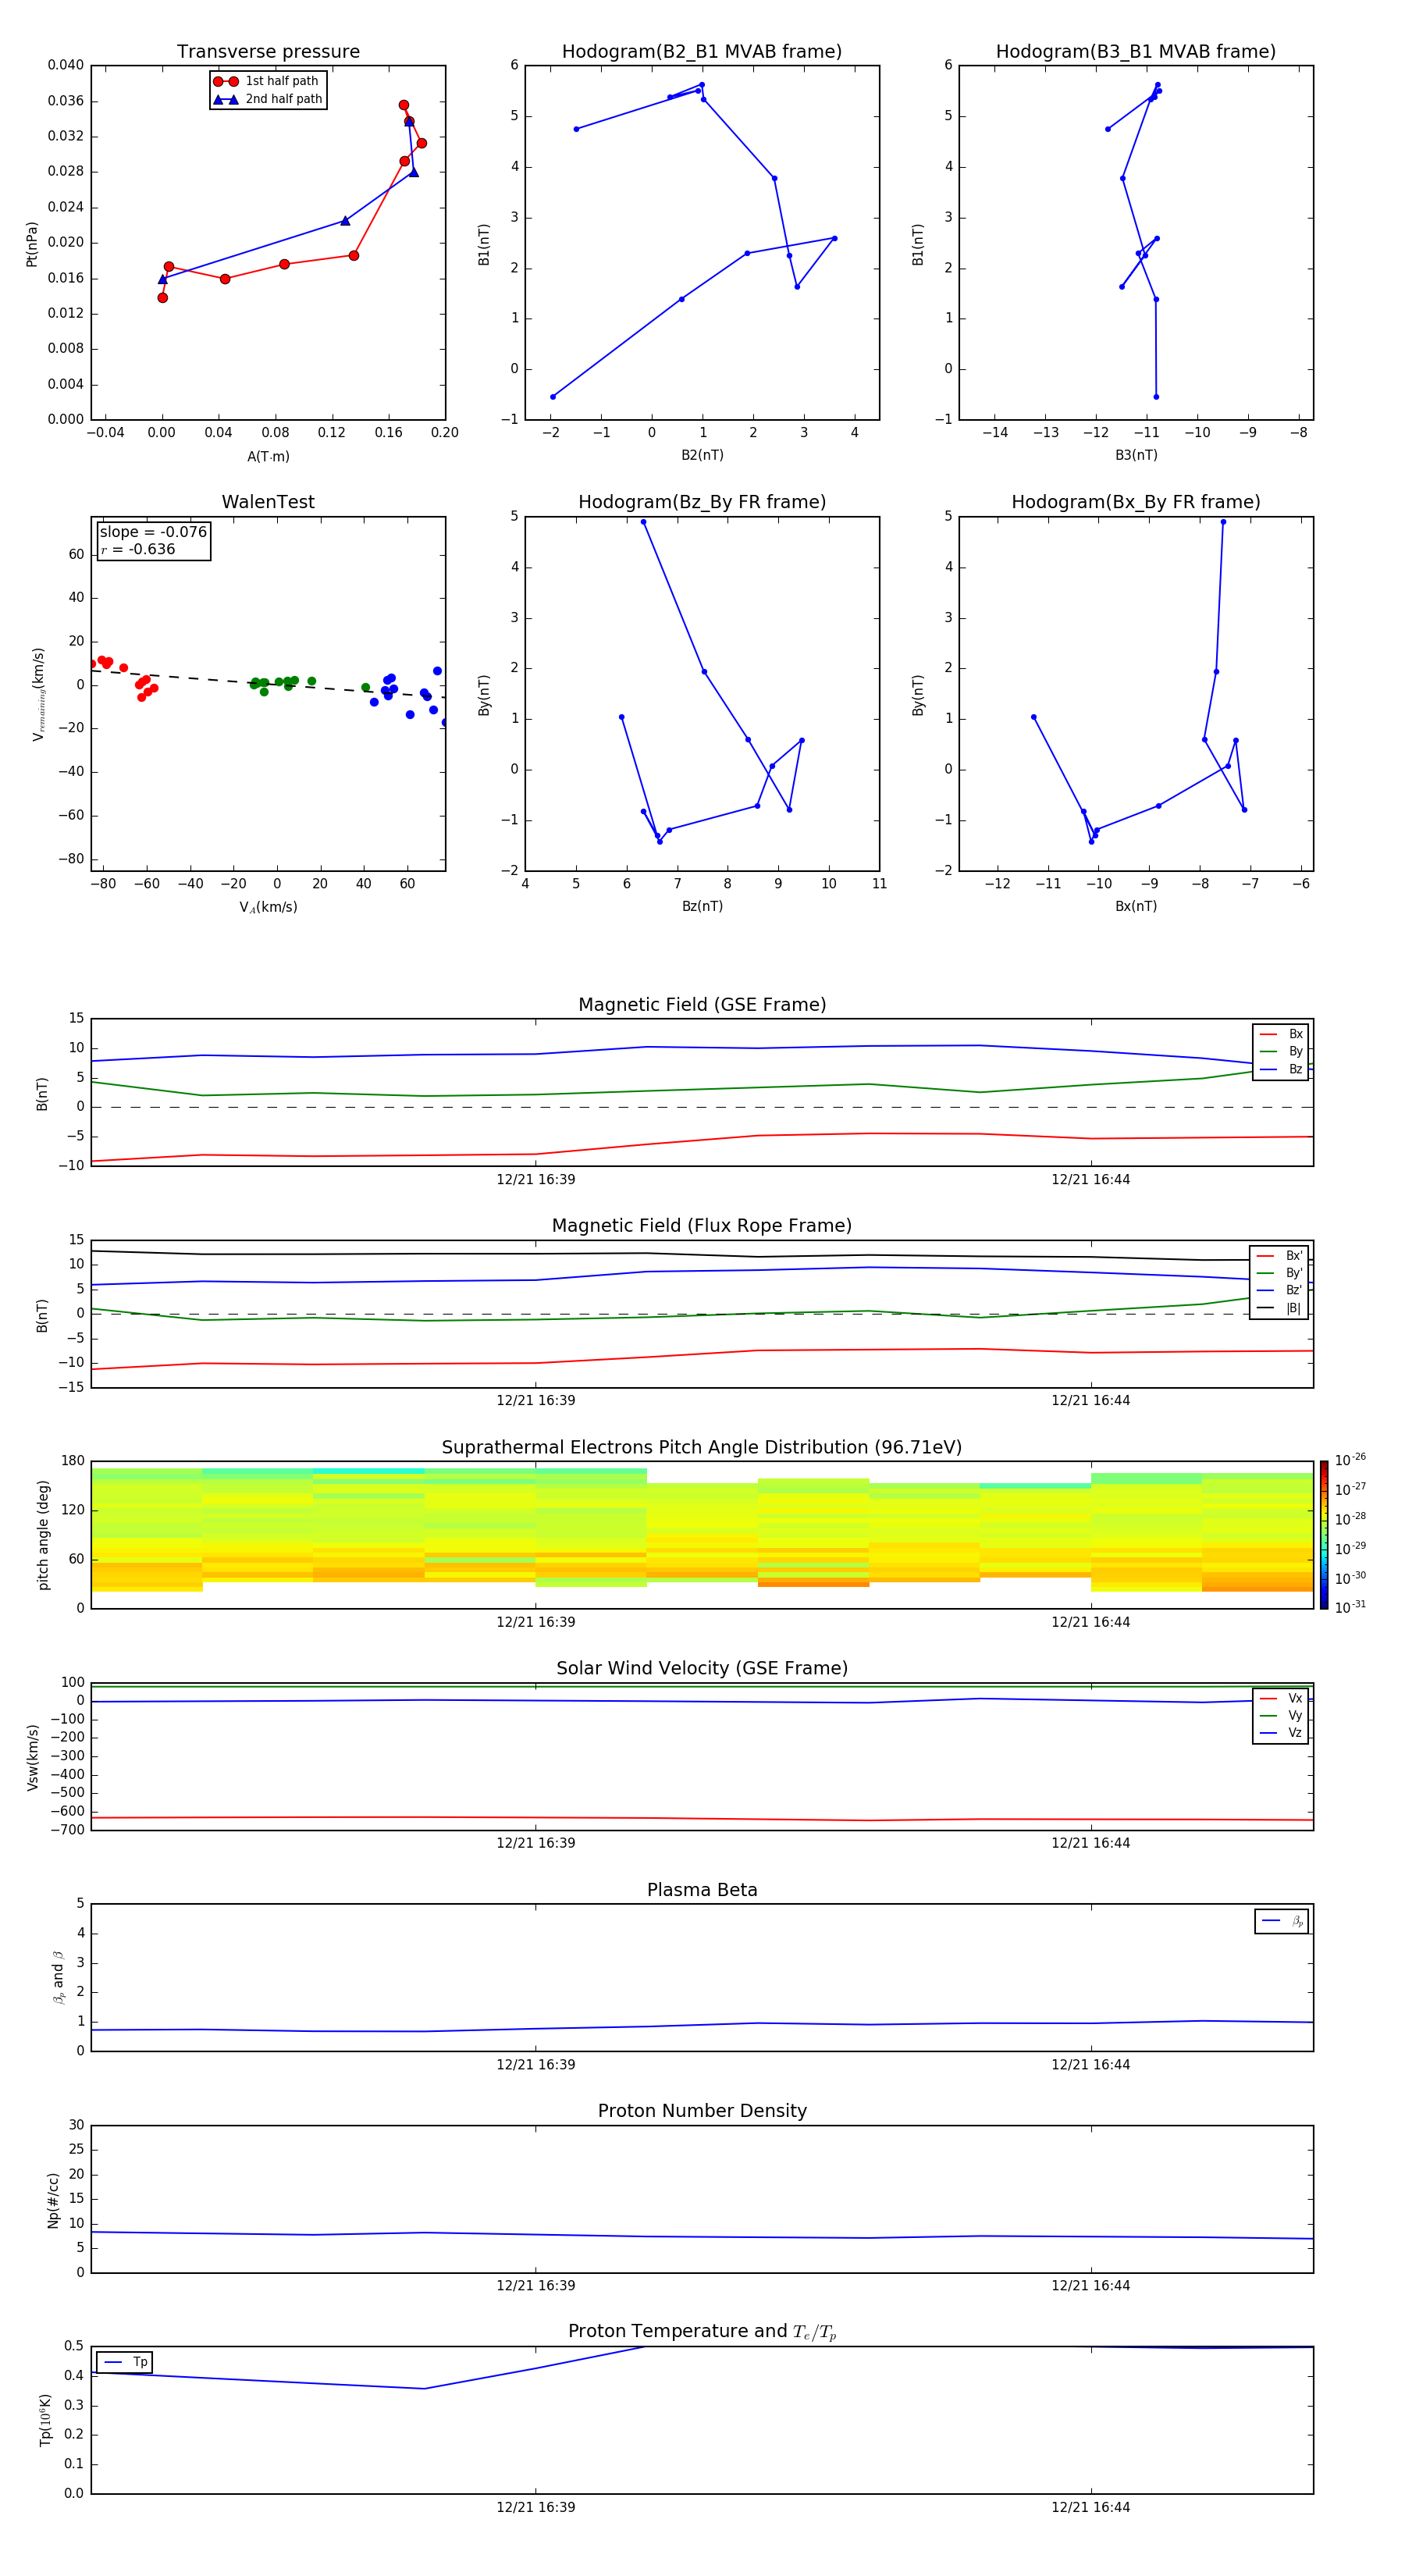Click the 'Pt(nPa)' y-axis label
Viewport: 1405px width, 2576px height.
coord(32,244)
